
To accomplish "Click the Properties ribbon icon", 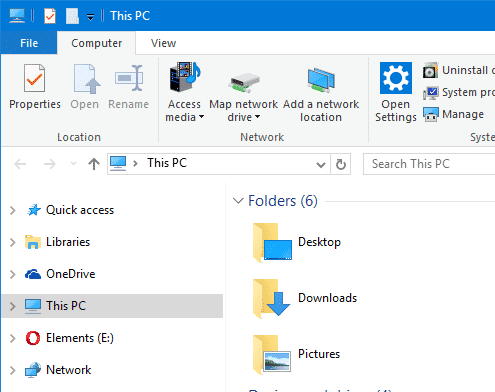I will (x=34, y=78).
